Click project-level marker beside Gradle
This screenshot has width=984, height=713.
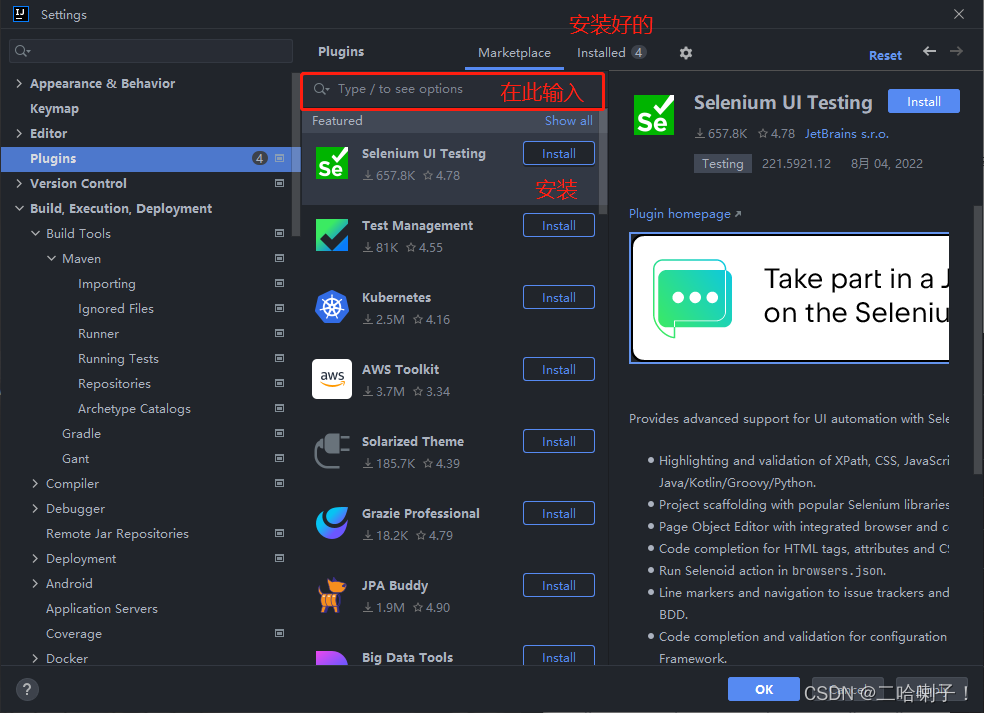tap(280, 433)
